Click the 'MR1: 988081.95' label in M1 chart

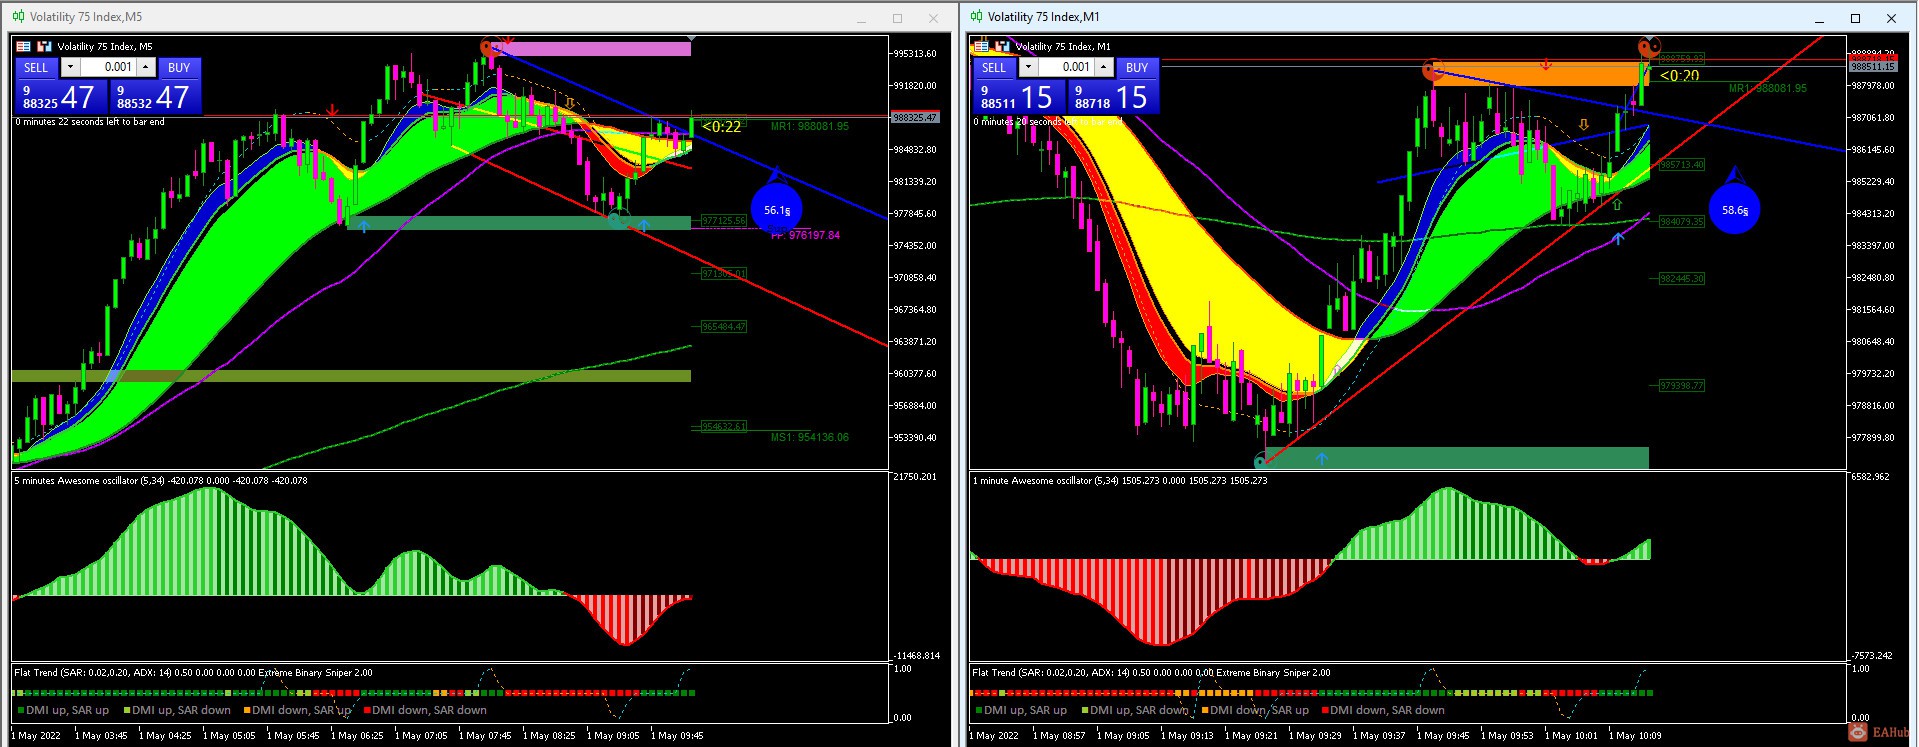[x=1768, y=88]
